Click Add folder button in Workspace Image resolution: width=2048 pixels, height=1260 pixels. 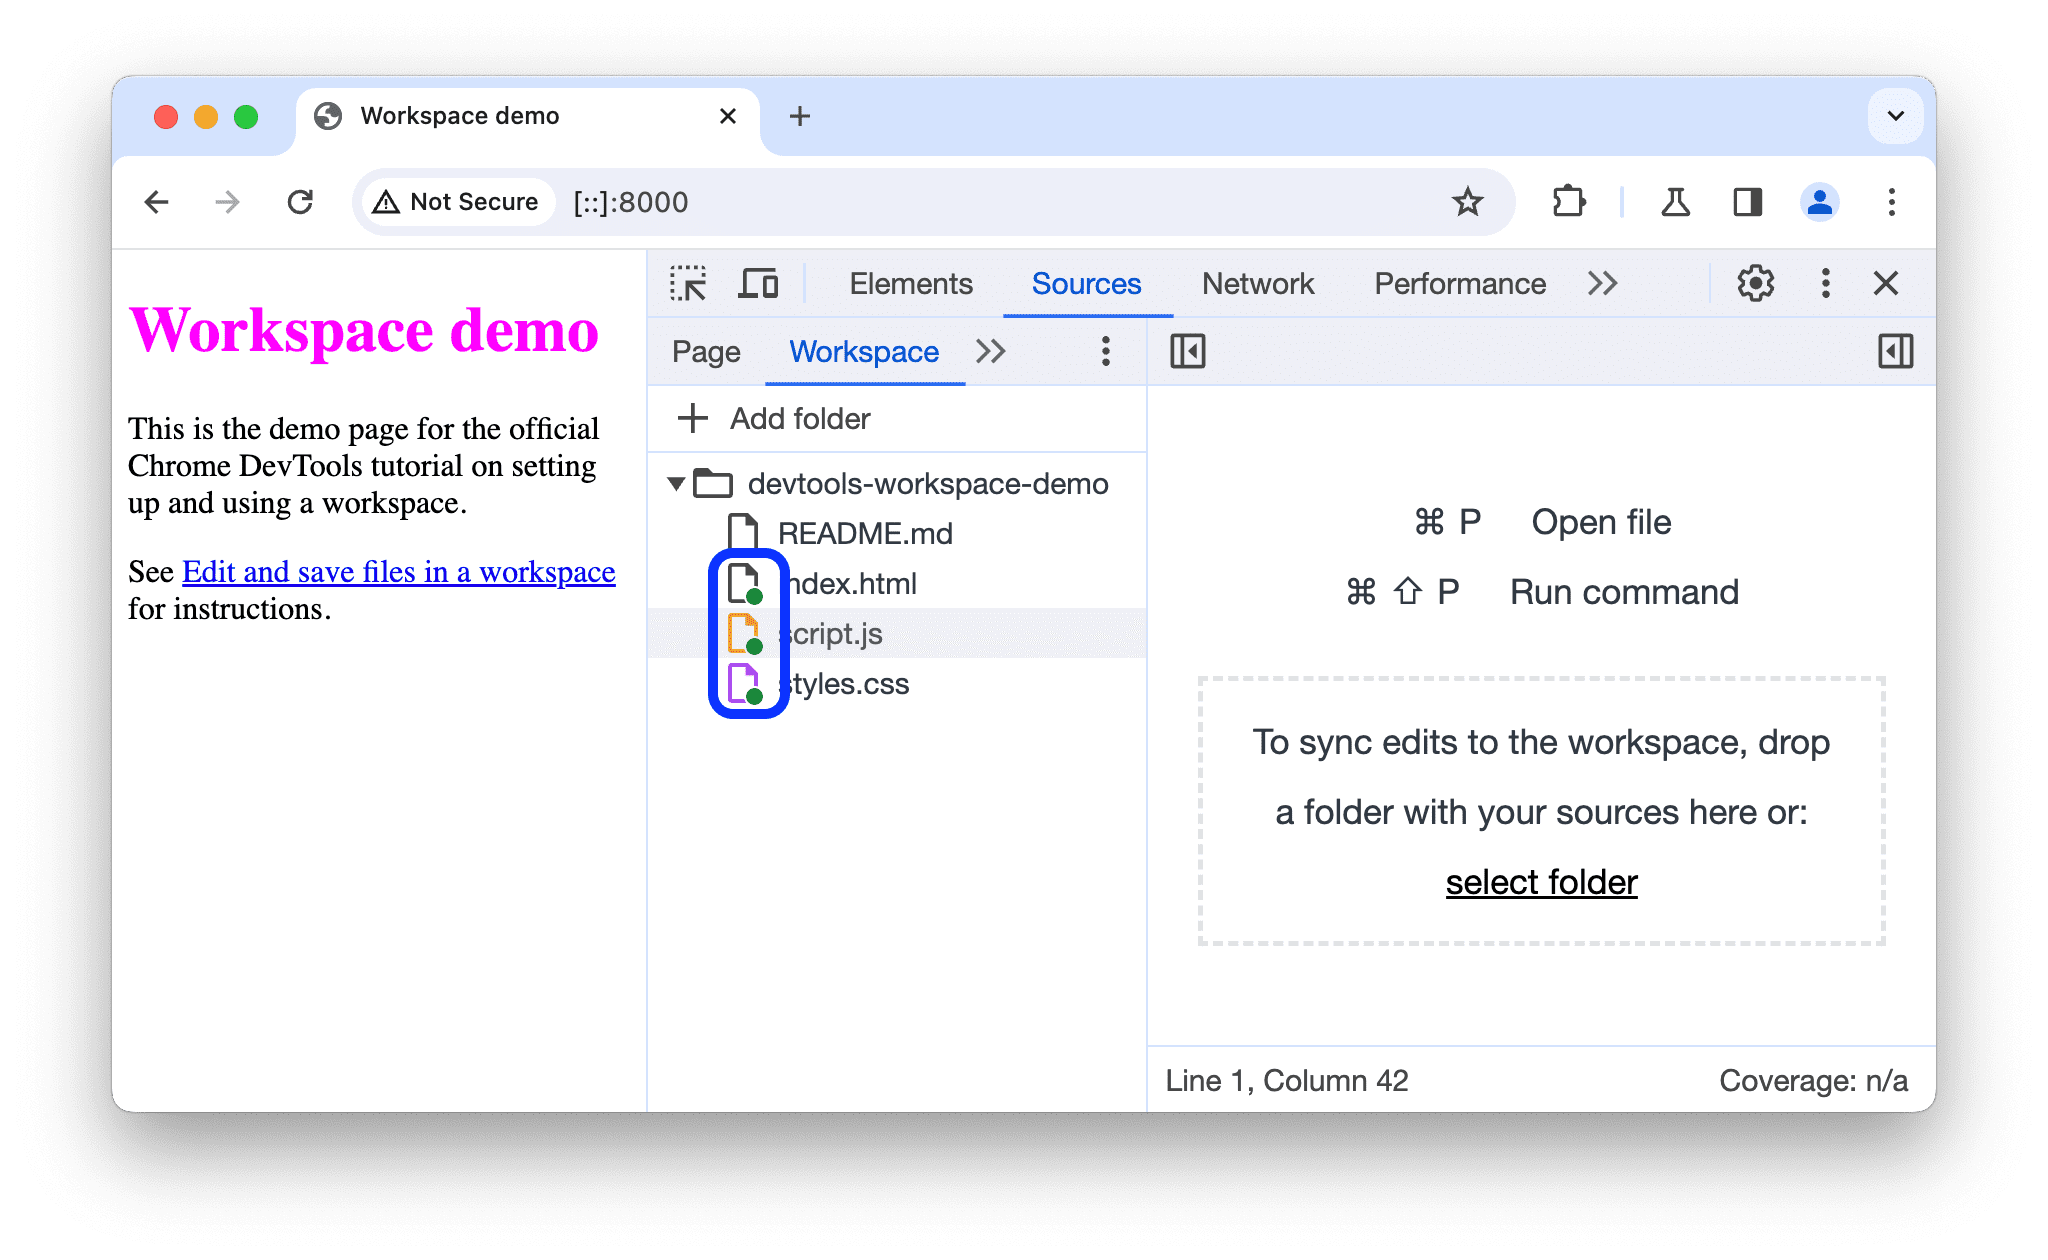(783, 419)
